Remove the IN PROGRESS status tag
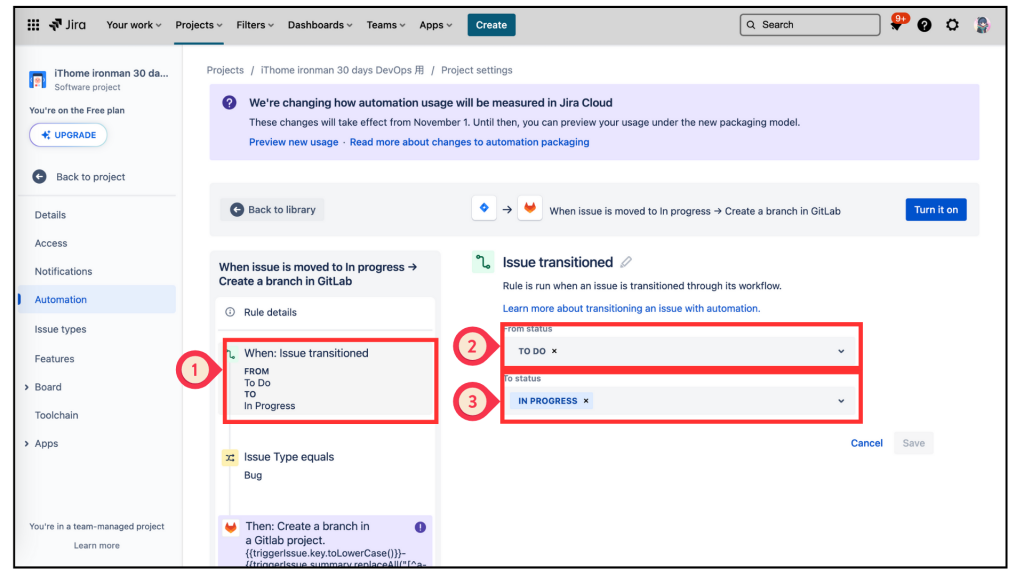Image resolution: width=1024 pixels, height=576 pixels. (x=586, y=401)
